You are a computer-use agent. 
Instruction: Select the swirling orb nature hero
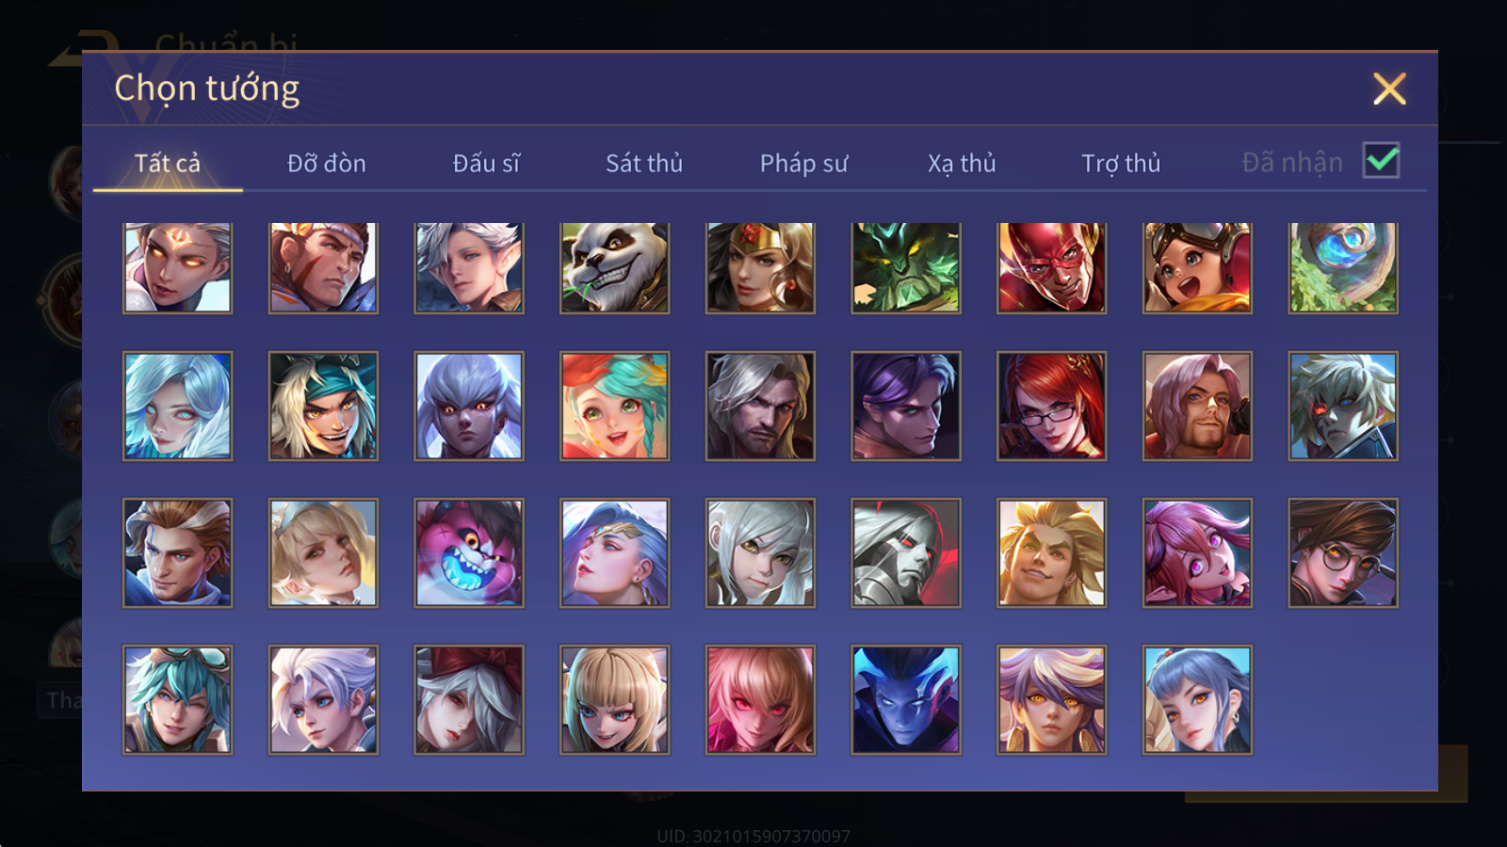1343,267
